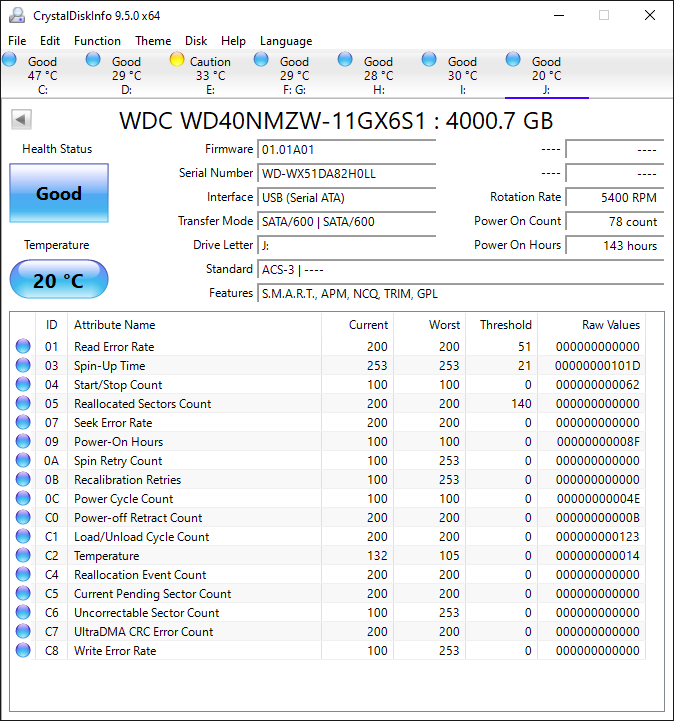
Task: Click the Raw Values column header
Action: coord(592,325)
